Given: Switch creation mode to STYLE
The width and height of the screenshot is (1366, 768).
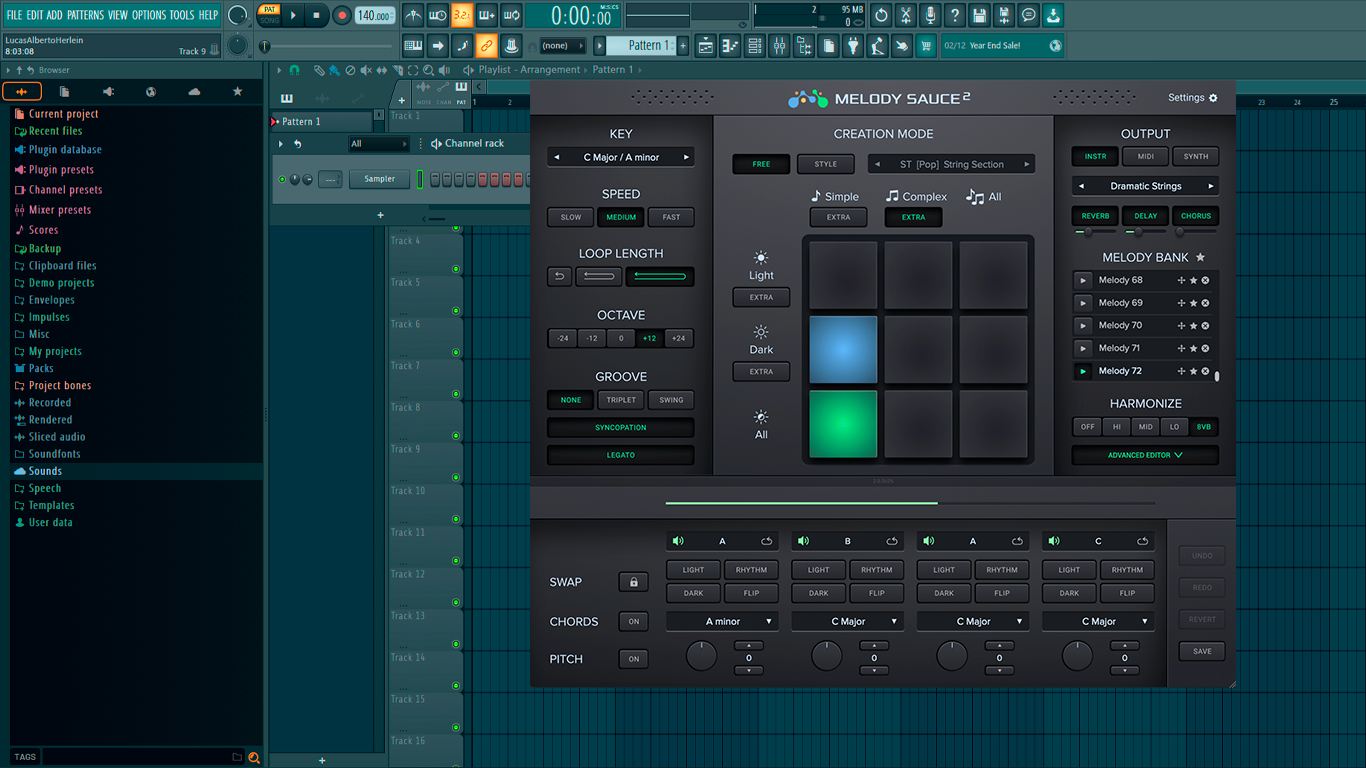Looking at the screenshot, I should 826,164.
